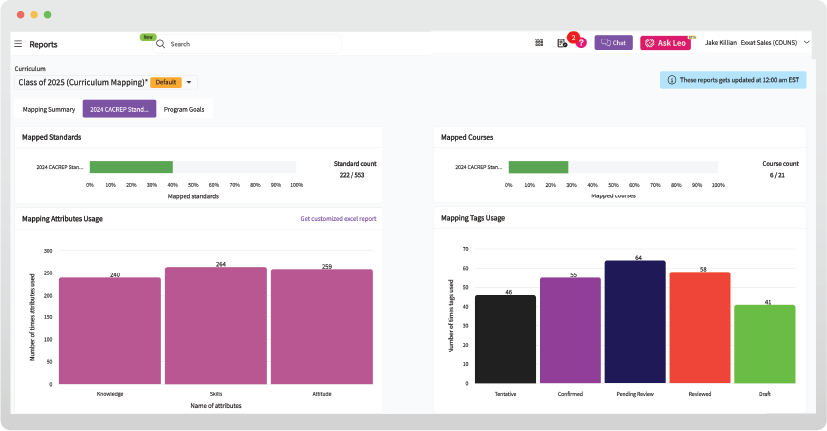Image resolution: width=827 pixels, height=431 pixels.
Task: Click the red Reviewed tag bar
Action: pyautogui.click(x=700, y=328)
